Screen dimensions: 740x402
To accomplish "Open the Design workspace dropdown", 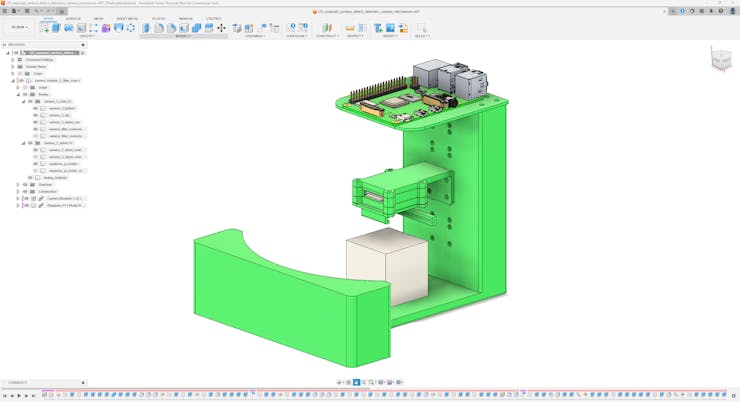I will pyautogui.click(x=18, y=27).
